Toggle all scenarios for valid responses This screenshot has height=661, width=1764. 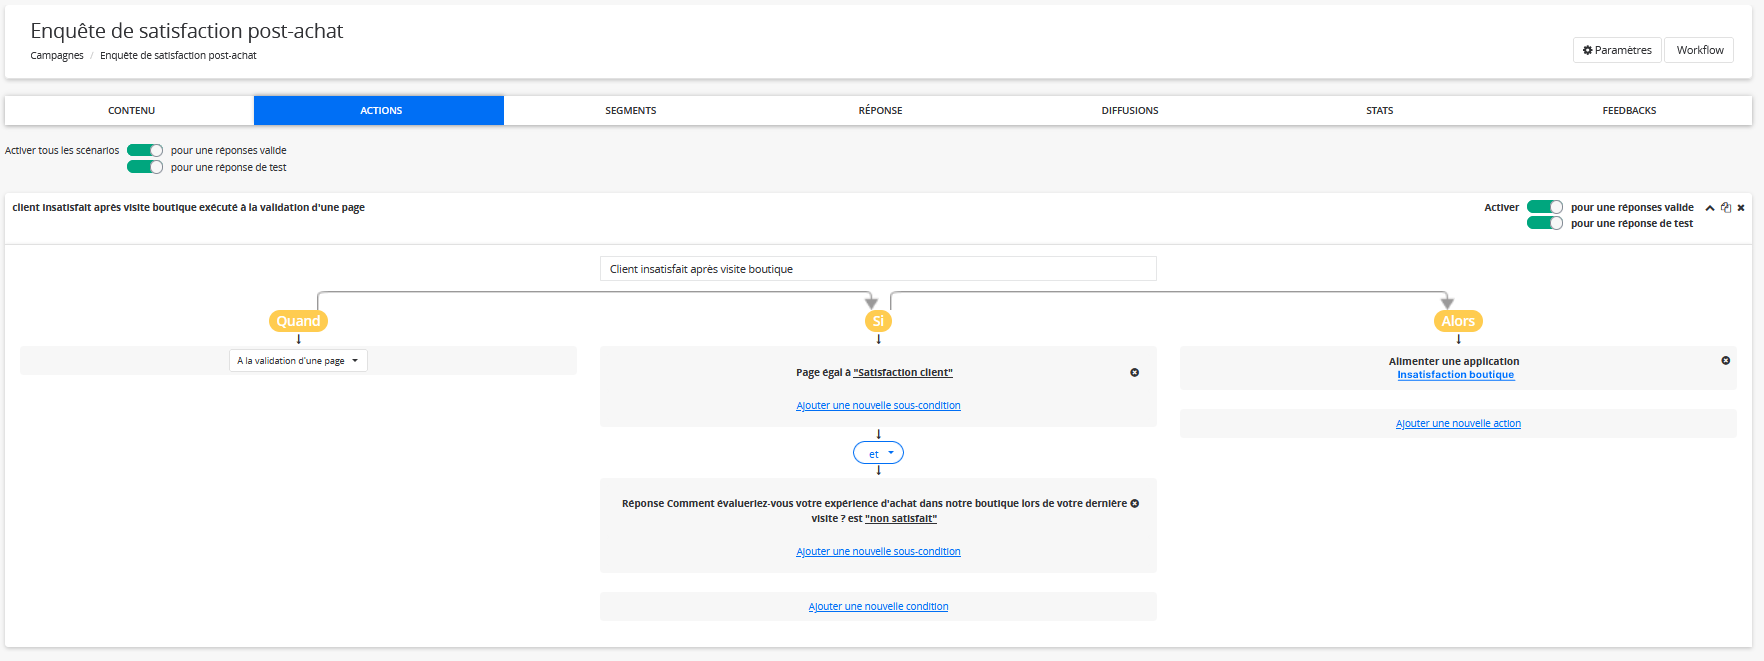(145, 151)
